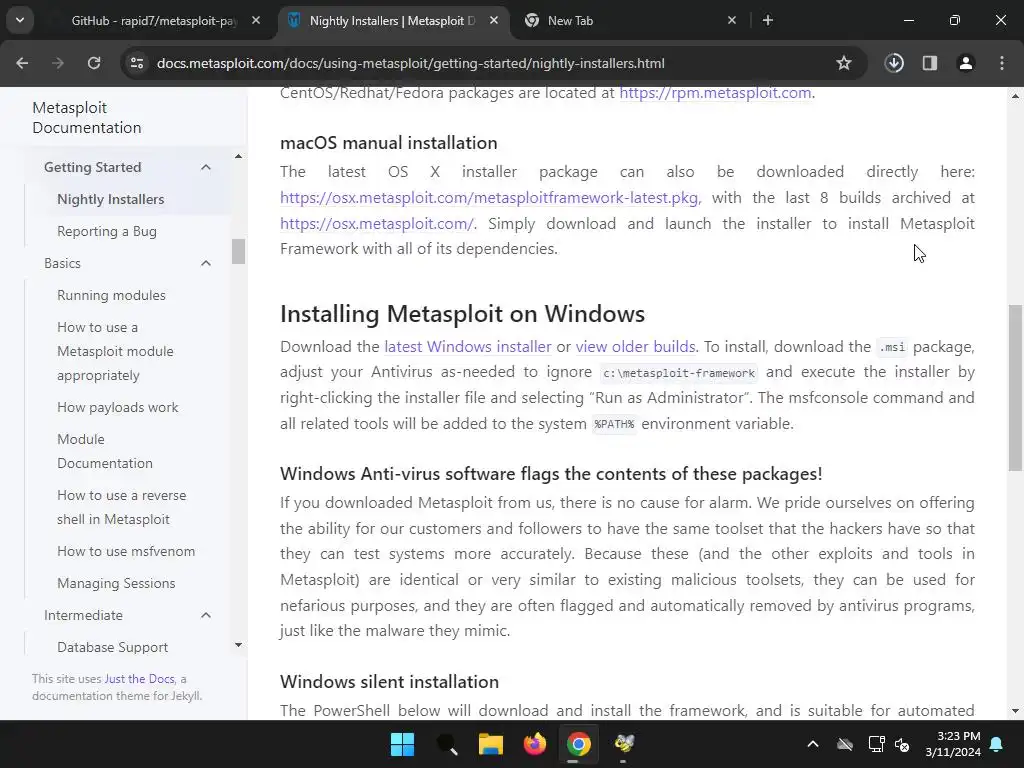
Task: Open How to use a reverse shell page
Action: coord(121,507)
